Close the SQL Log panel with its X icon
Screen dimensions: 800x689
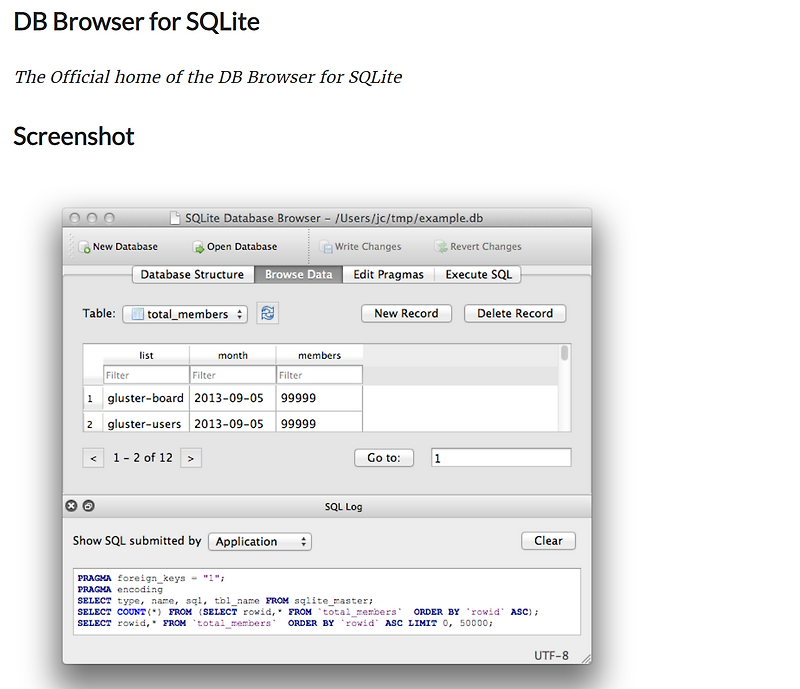[x=71, y=506]
